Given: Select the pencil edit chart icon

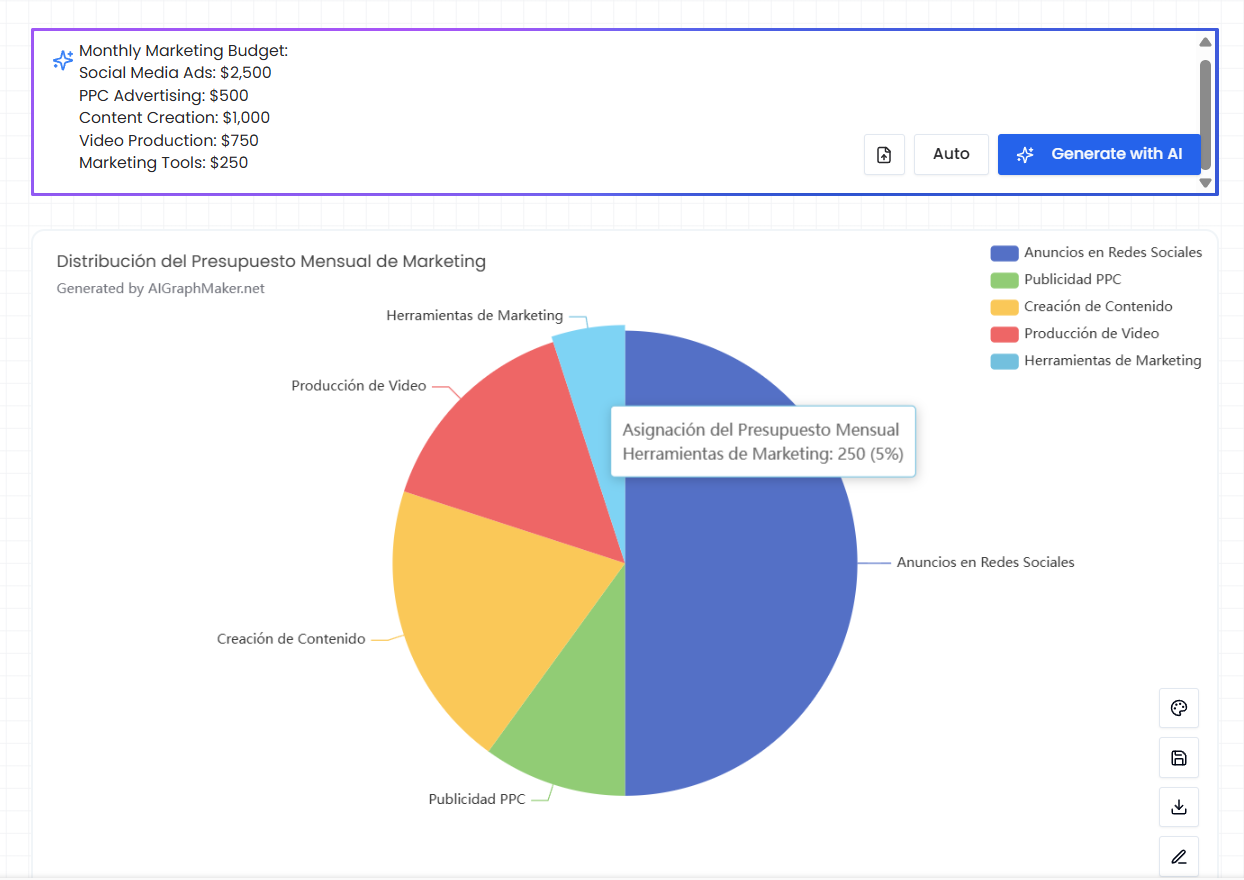Looking at the screenshot, I should (1179, 856).
